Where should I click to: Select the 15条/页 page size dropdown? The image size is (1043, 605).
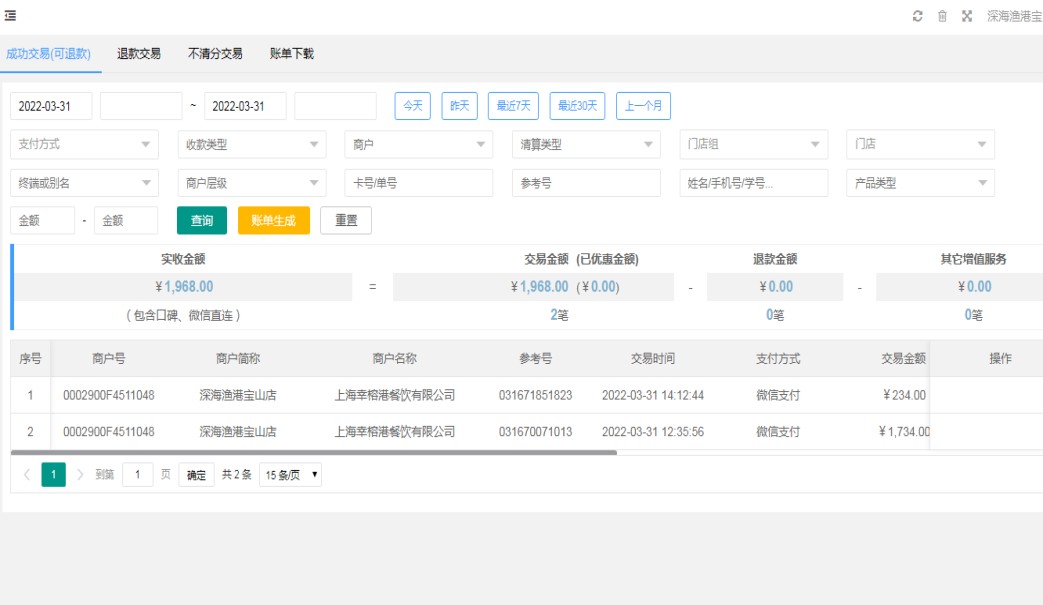(290, 474)
